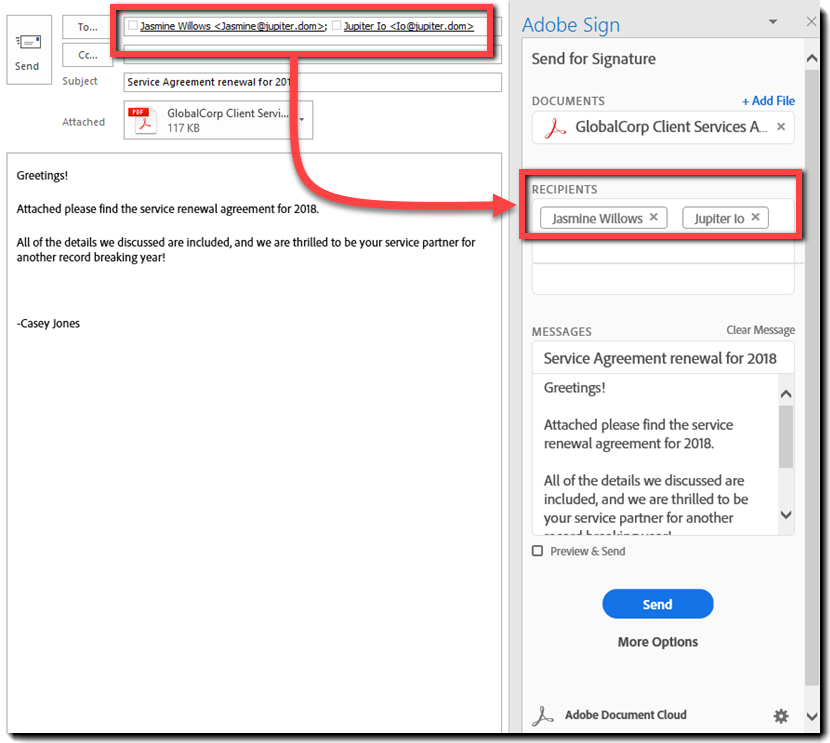Screen dimensions: 830x743
Task: Click the Send for Signature heading
Action: tap(593, 59)
